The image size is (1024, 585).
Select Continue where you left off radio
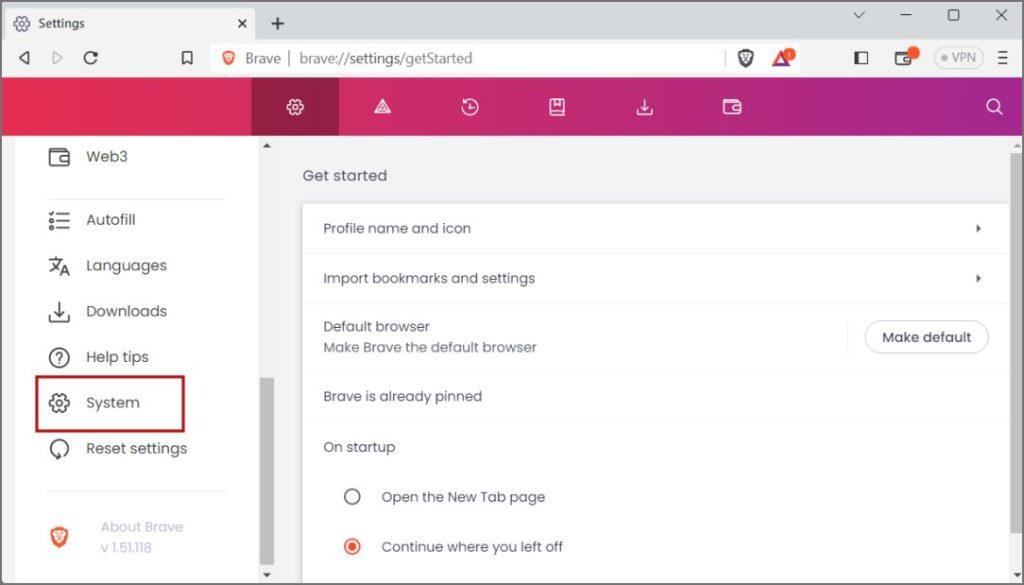pyautogui.click(x=352, y=546)
